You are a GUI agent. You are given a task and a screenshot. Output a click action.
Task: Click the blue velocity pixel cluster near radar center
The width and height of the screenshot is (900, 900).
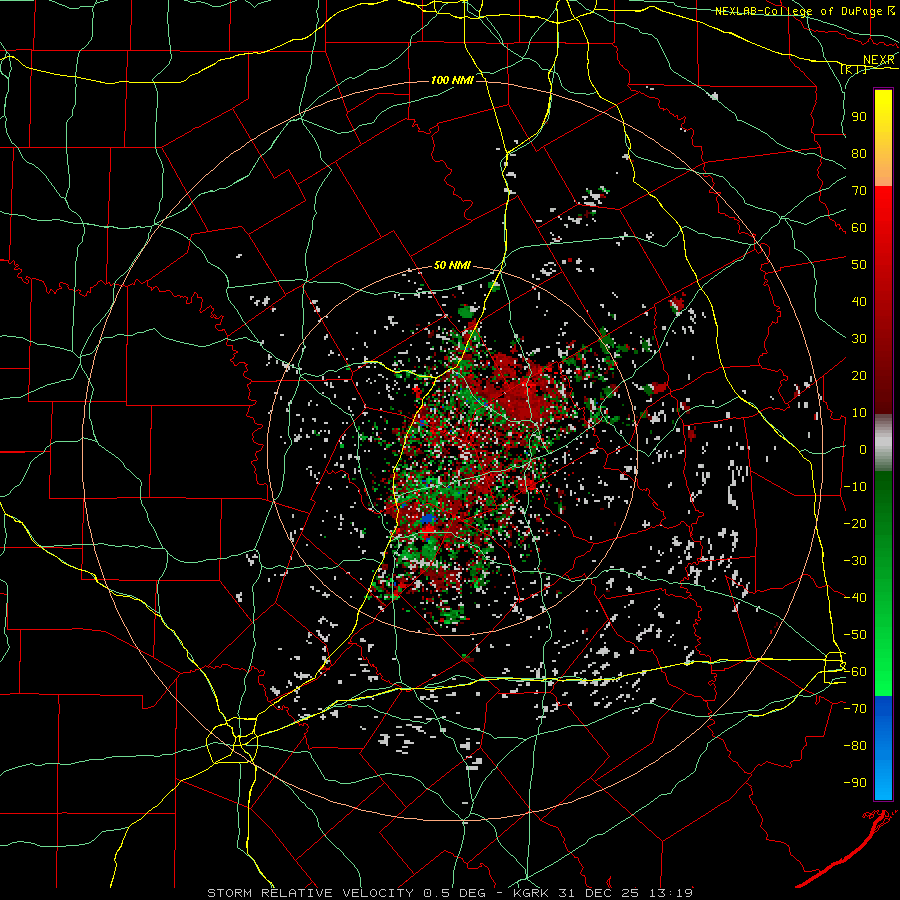click(x=428, y=519)
